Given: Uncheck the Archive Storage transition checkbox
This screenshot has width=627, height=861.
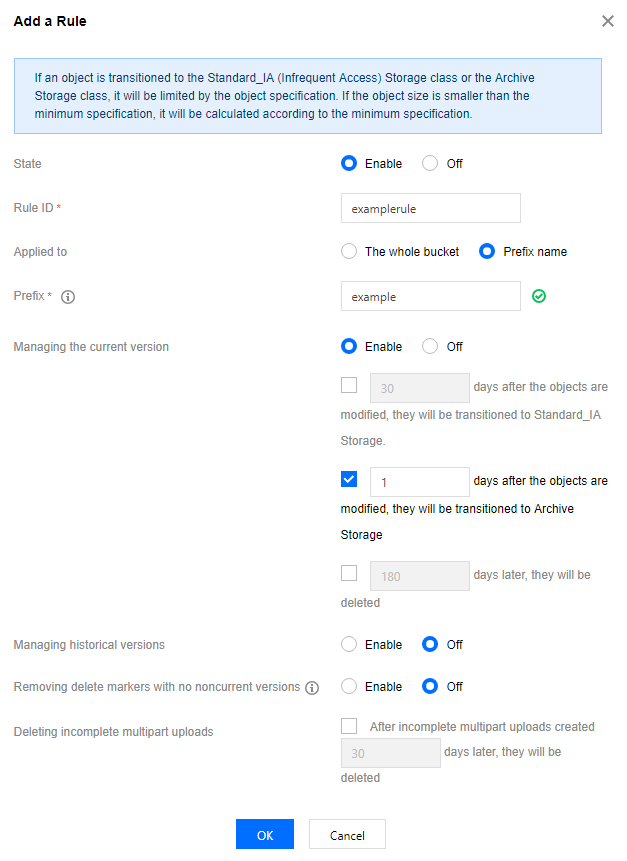Looking at the screenshot, I should click(x=349, y=479).
